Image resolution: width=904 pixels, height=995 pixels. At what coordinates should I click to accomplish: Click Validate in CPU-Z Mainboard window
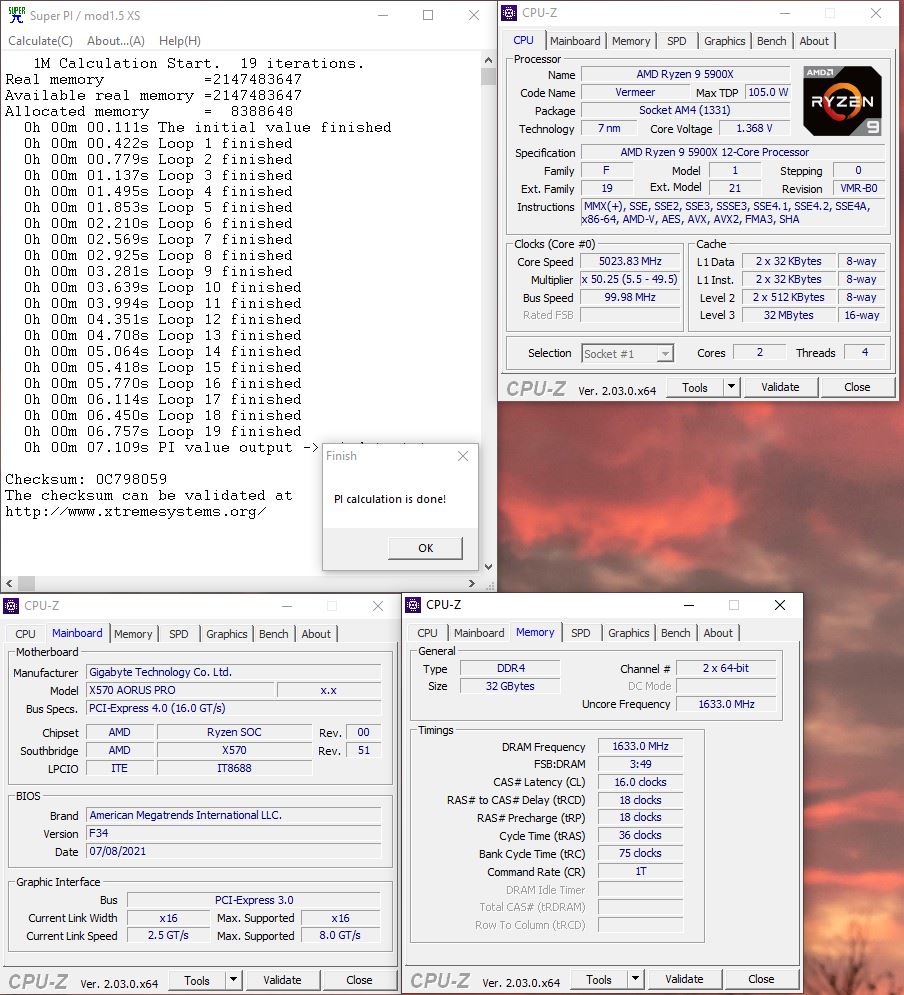[x=282, y=980]
